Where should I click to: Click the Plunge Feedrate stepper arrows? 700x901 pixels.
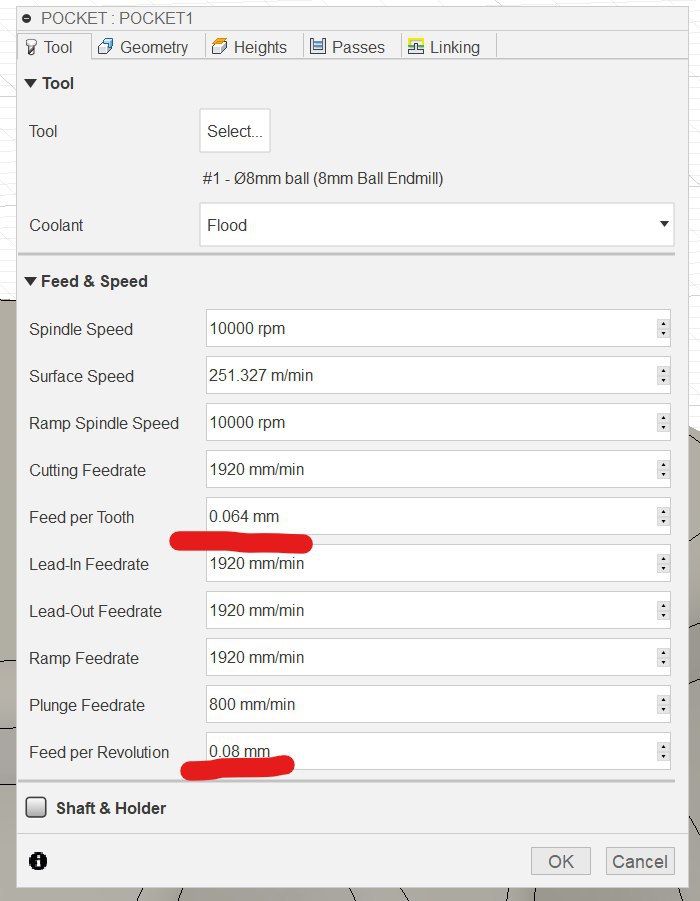coord(662,705)
